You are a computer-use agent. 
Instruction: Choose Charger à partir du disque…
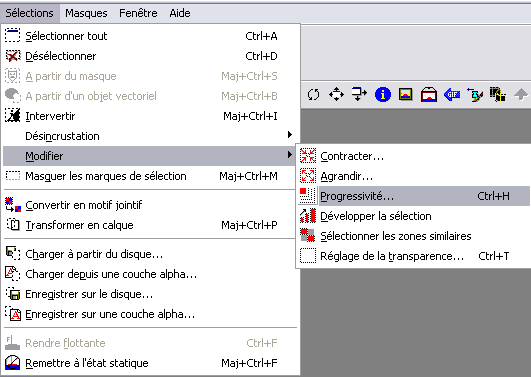tap(150, 254)
